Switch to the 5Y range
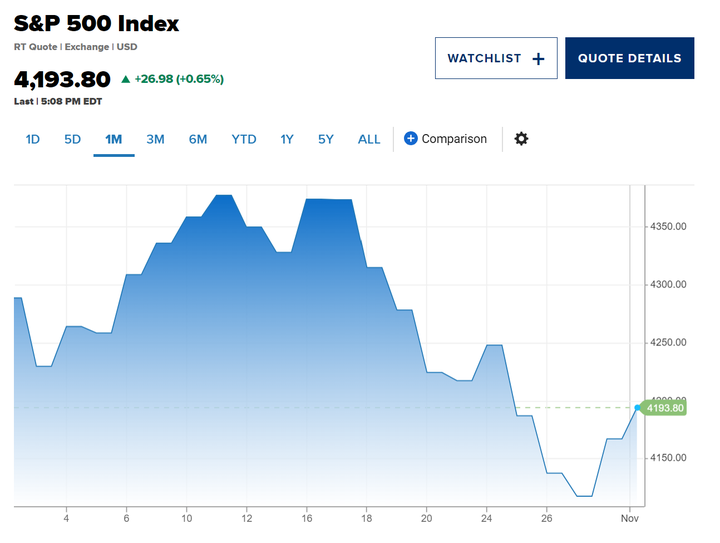720x543 pixels. click(x=326, y=139)
